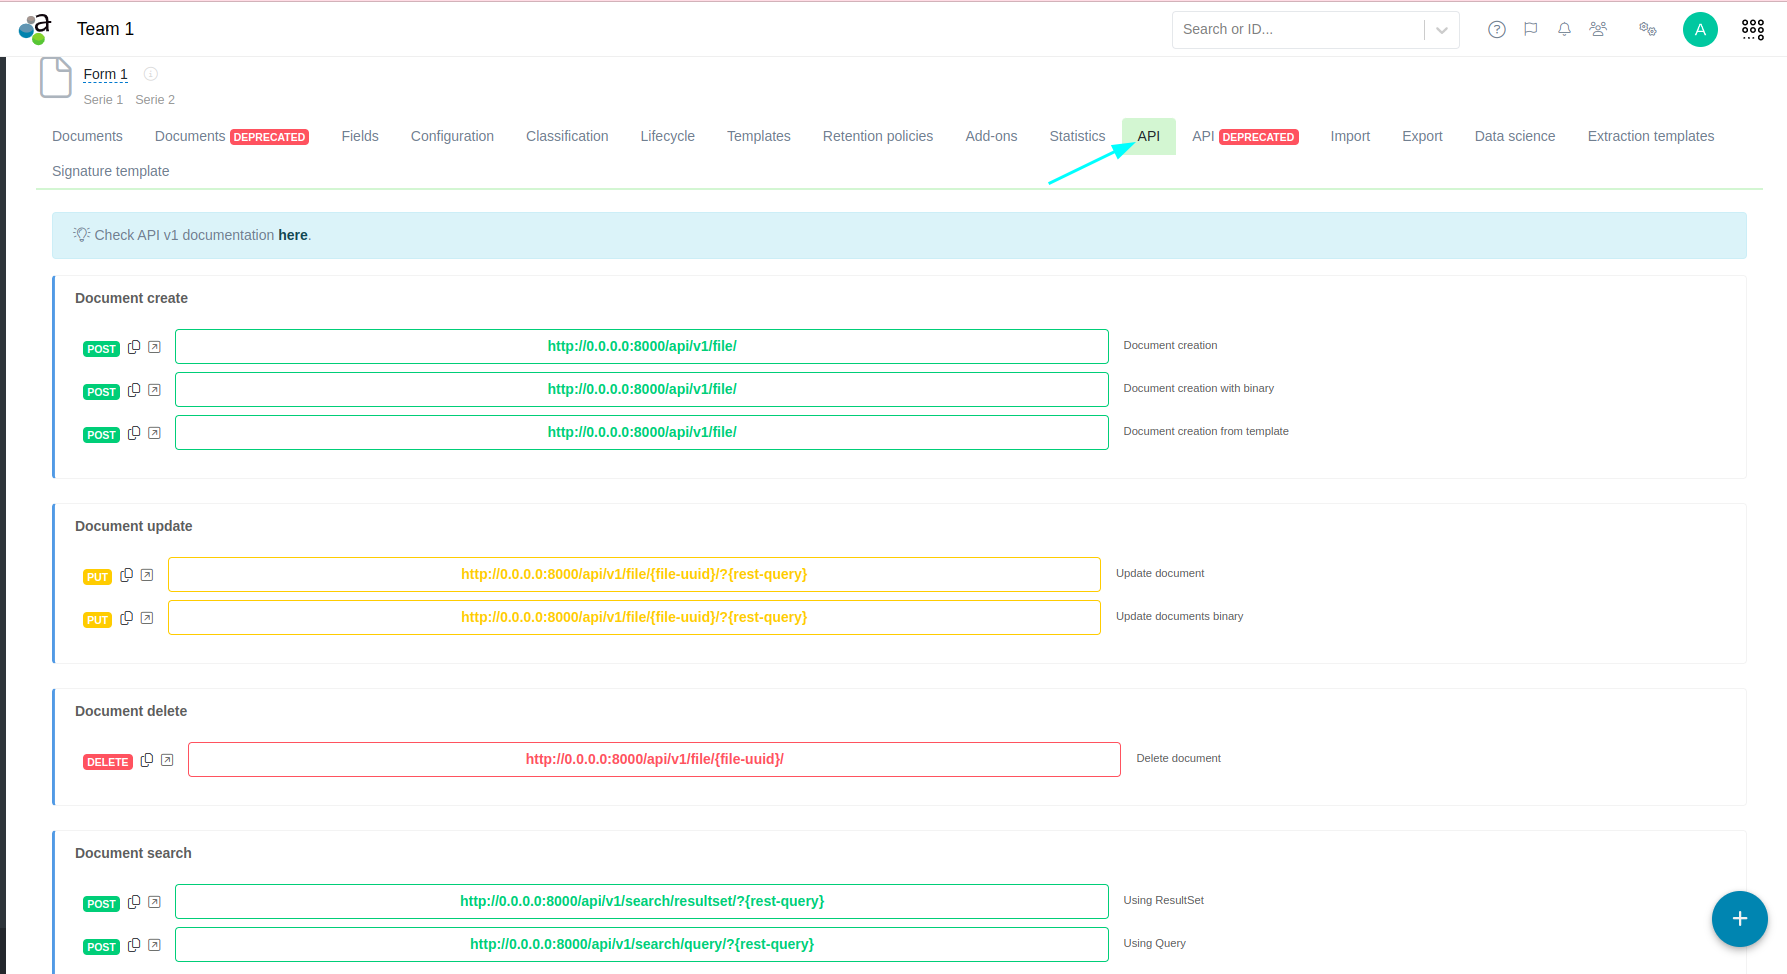Copy the 'Document creation with binary' URL

134,390
